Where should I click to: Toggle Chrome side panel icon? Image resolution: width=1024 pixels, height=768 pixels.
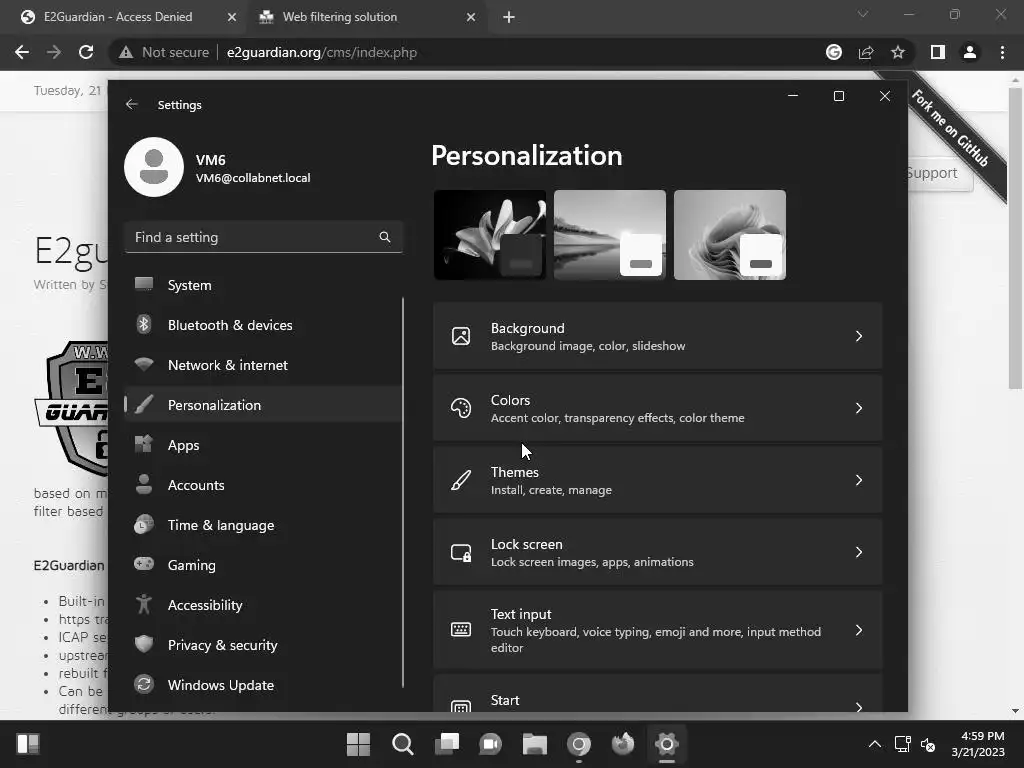[x=938, y=52]
